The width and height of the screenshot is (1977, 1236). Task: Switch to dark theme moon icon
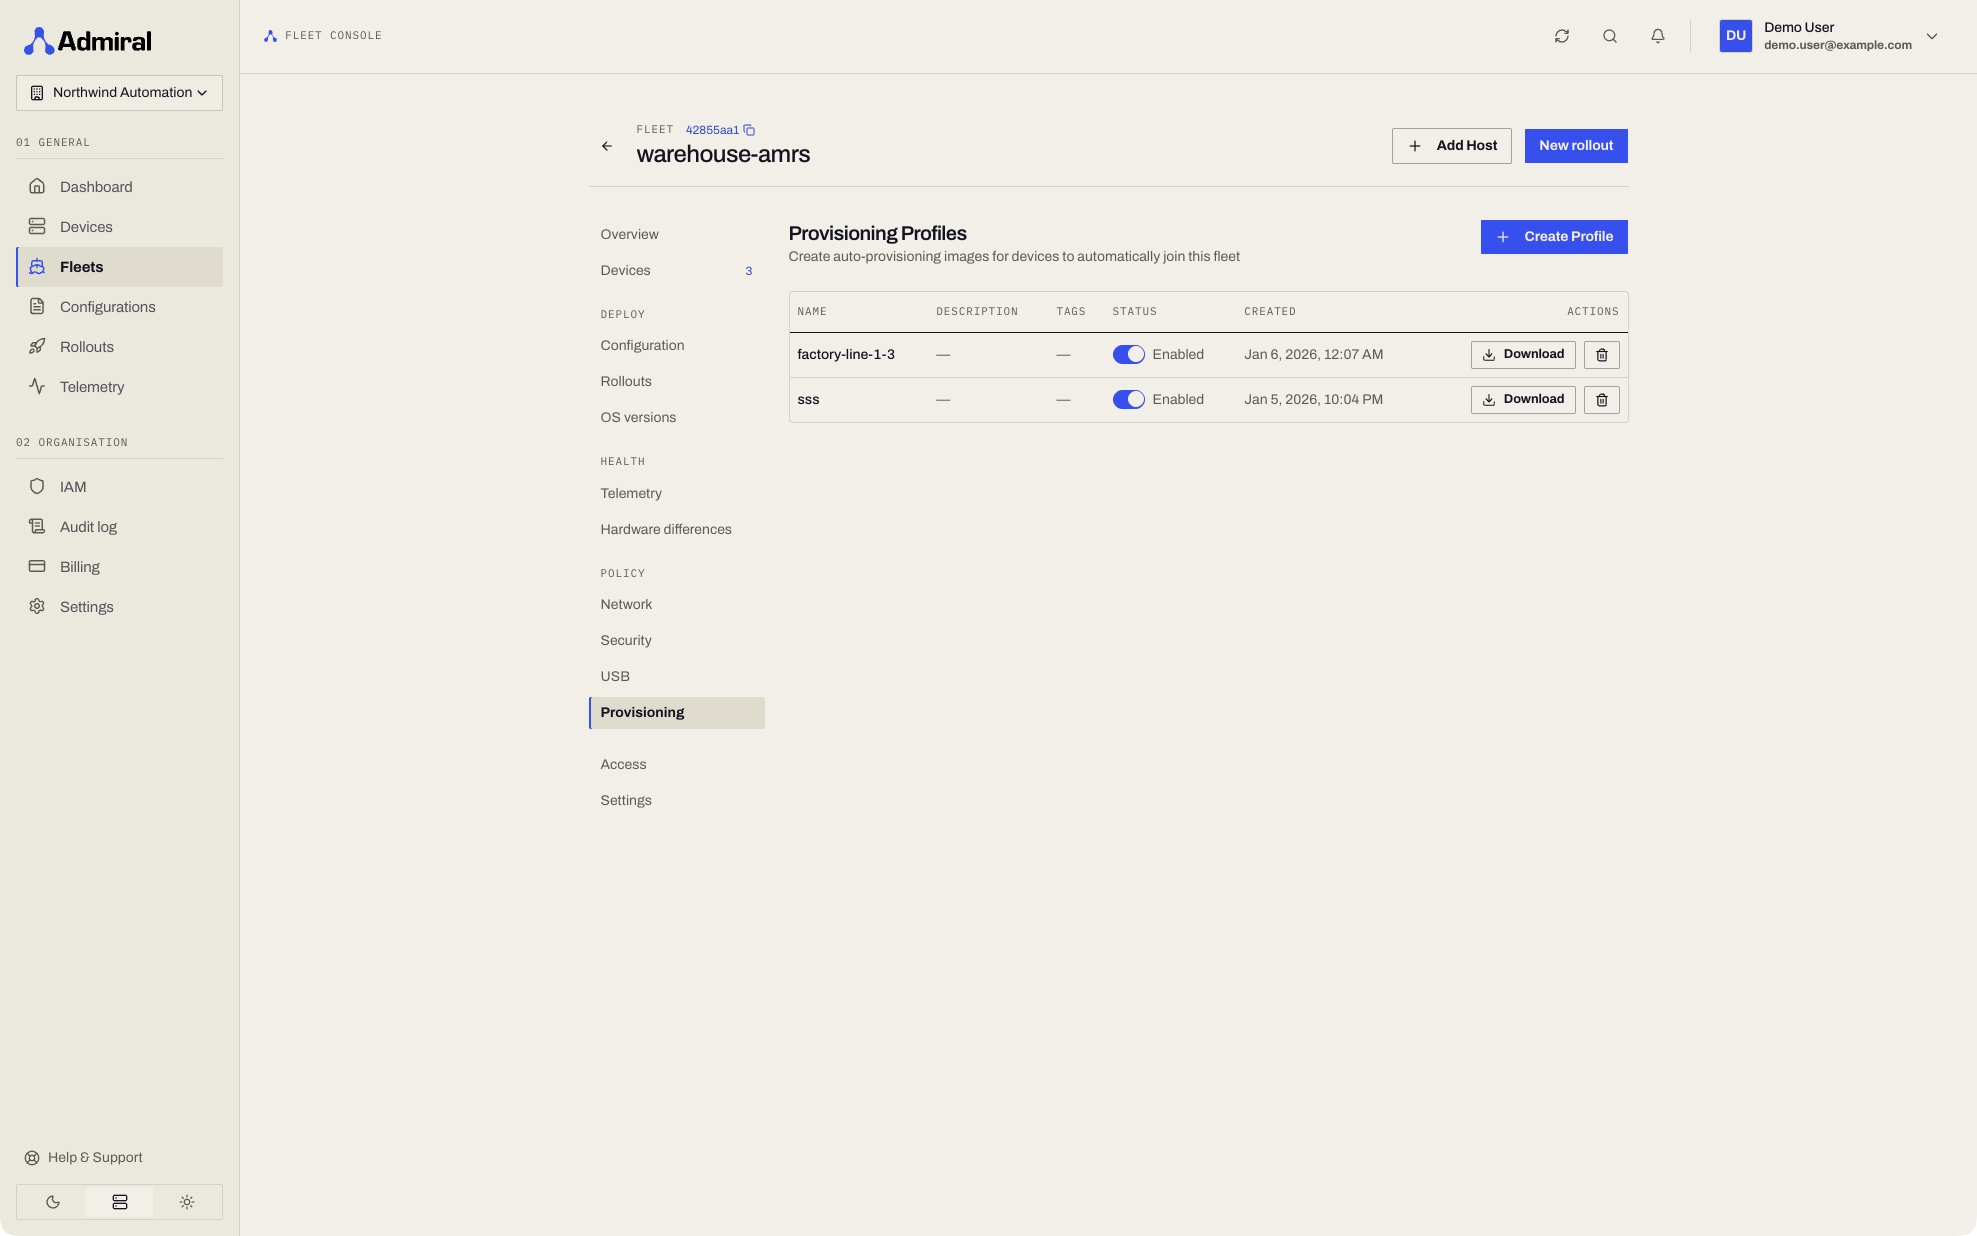(x=52, y=1202)
